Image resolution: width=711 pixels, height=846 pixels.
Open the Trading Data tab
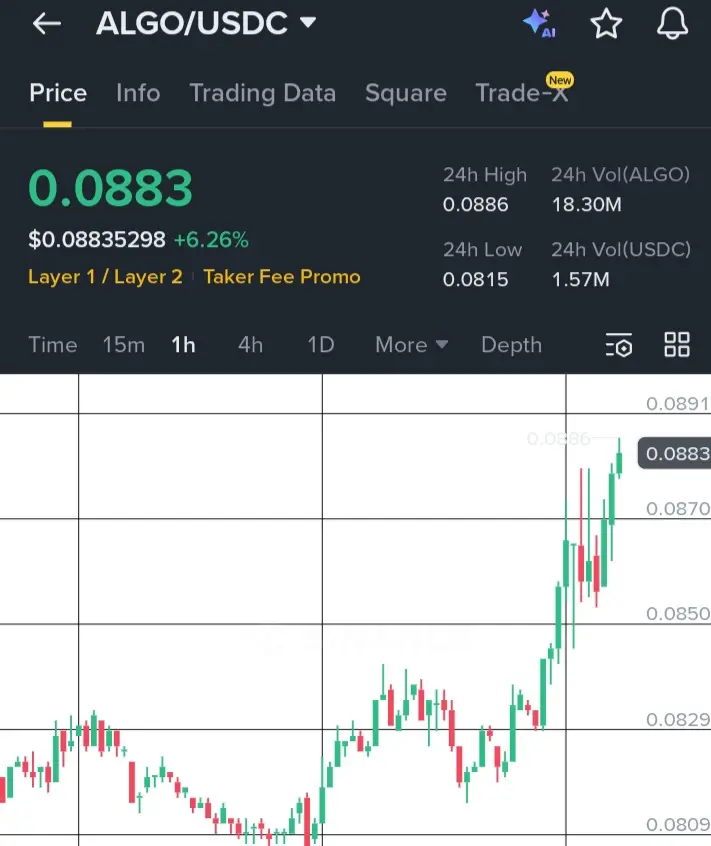[263, 93]
